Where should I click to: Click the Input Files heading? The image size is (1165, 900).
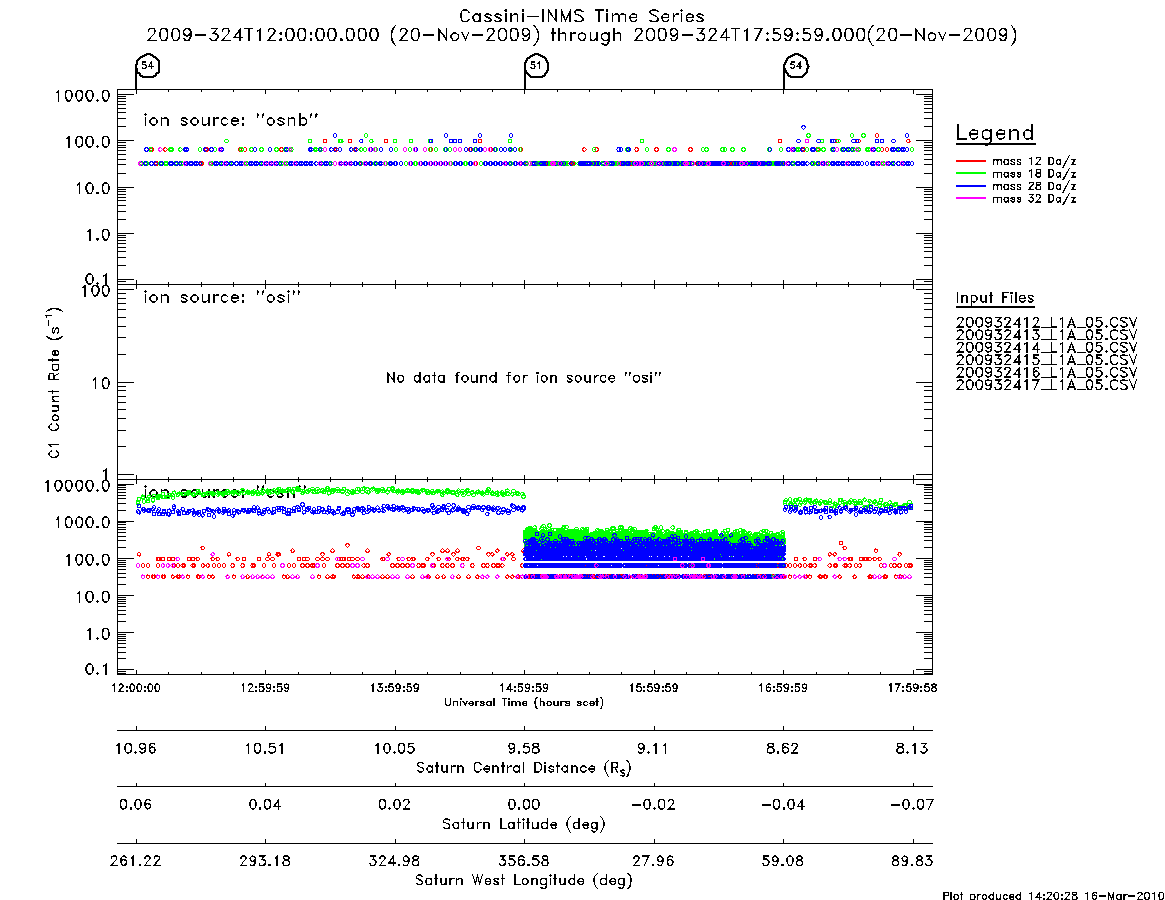pos(995,298)
